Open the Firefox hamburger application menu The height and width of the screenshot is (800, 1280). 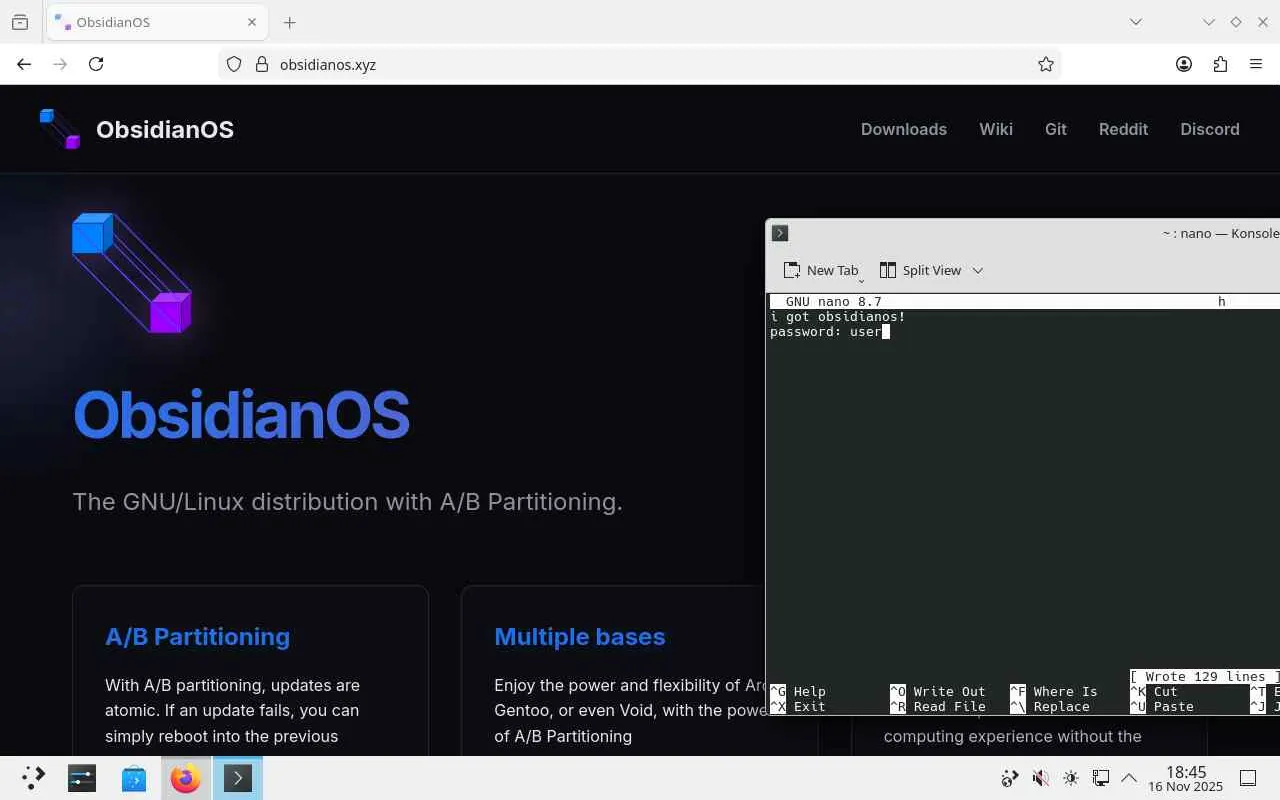tap(1256, 64)
